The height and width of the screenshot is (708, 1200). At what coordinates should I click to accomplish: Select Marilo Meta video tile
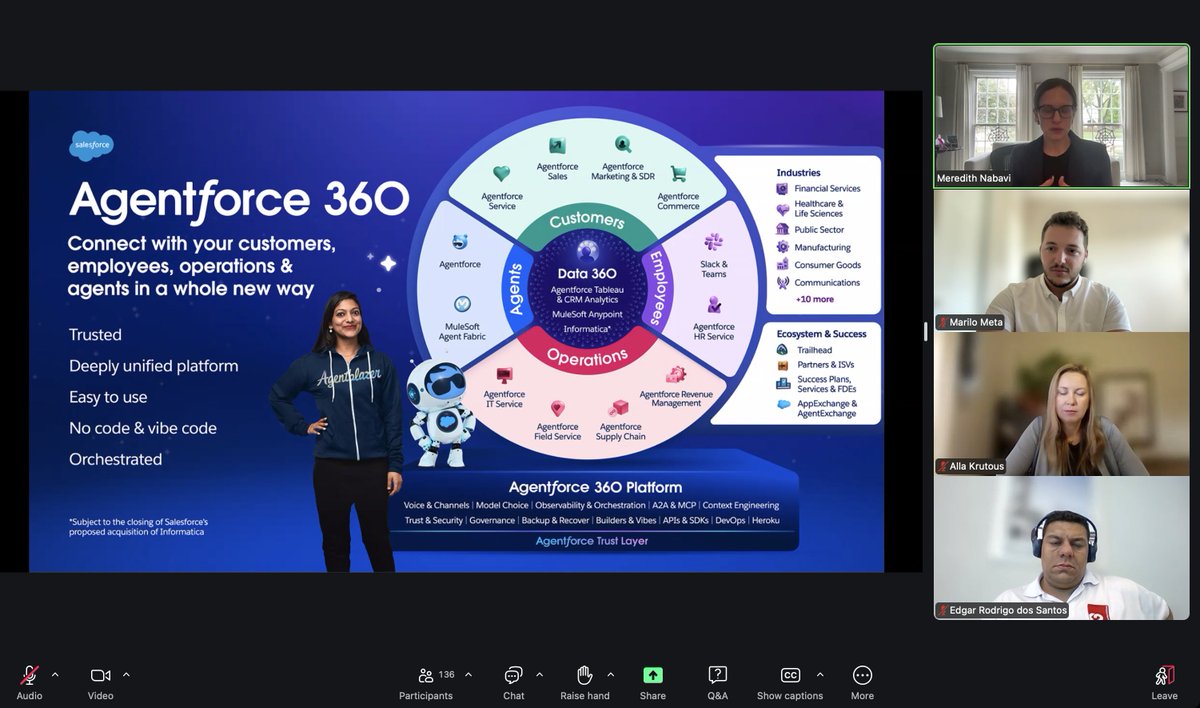coord(1061,260)
